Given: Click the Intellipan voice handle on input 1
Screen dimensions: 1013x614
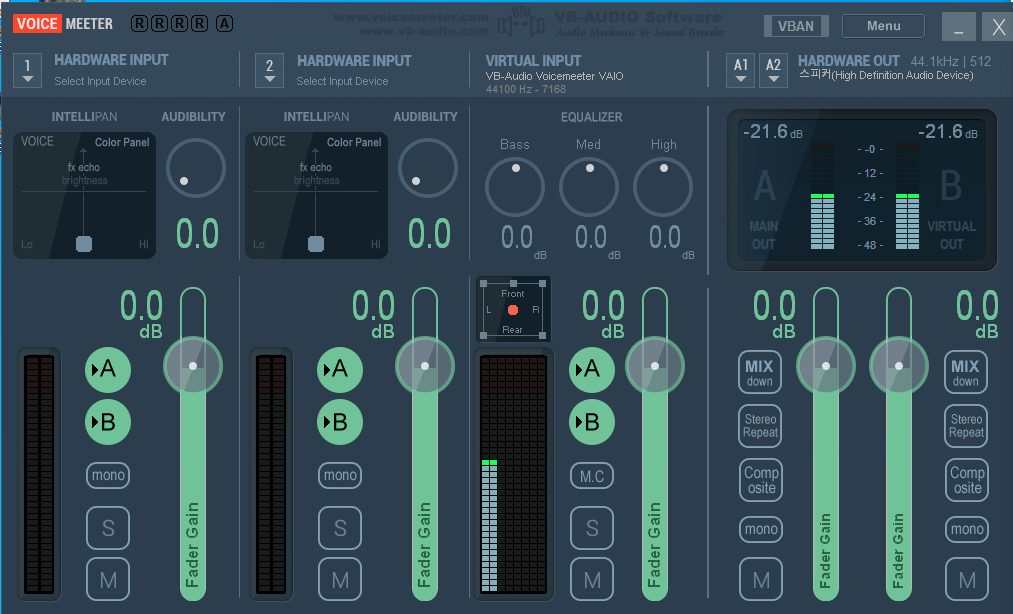Looking at the screenshot, I should (84, 244).
